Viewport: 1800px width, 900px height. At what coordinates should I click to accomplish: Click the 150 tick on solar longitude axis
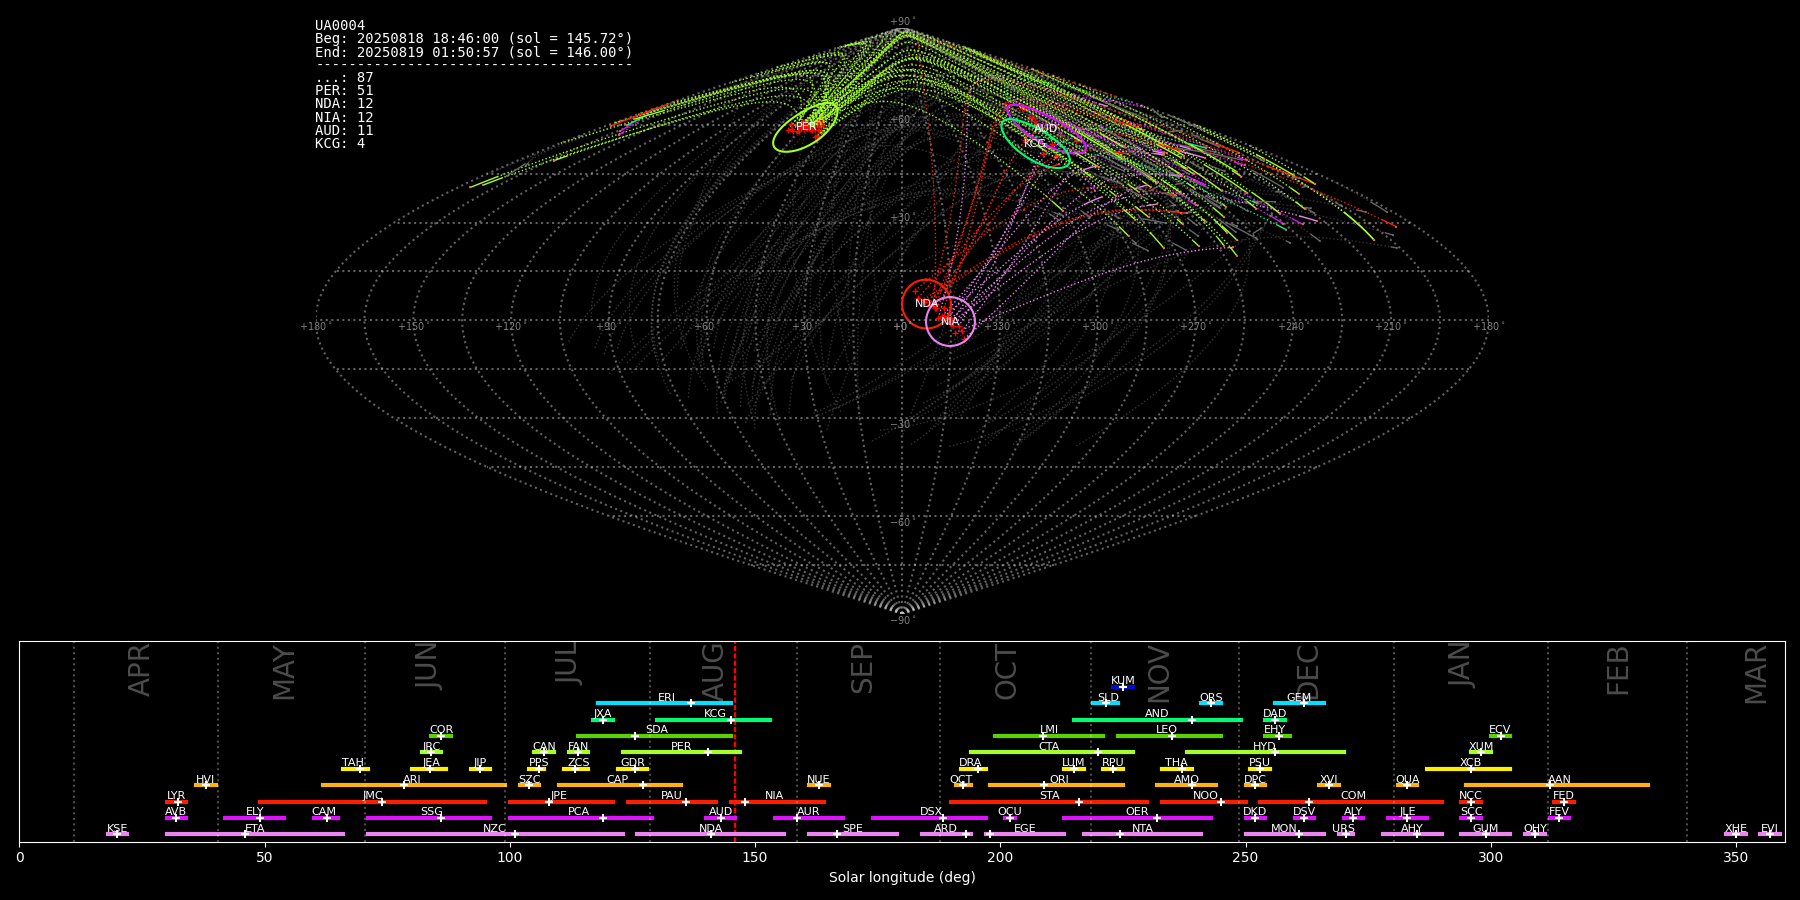(755, 857)
